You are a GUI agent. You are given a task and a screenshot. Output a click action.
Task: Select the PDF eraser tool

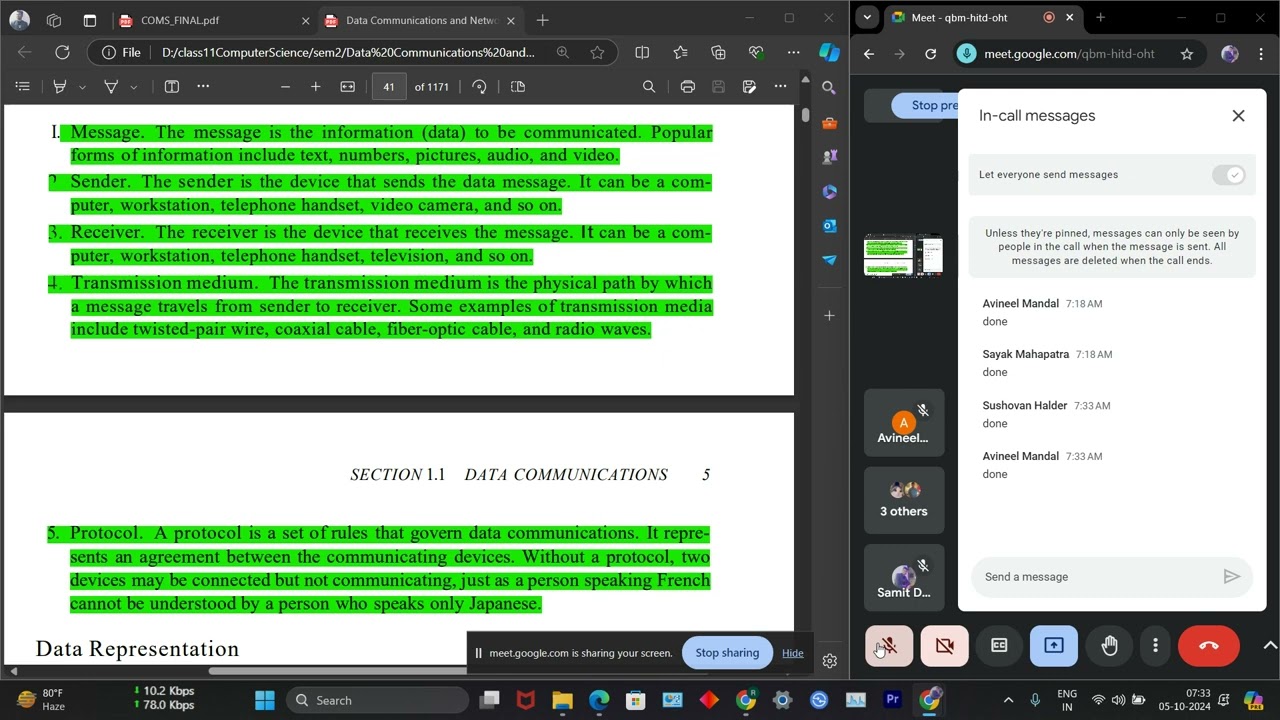(111, 87)
